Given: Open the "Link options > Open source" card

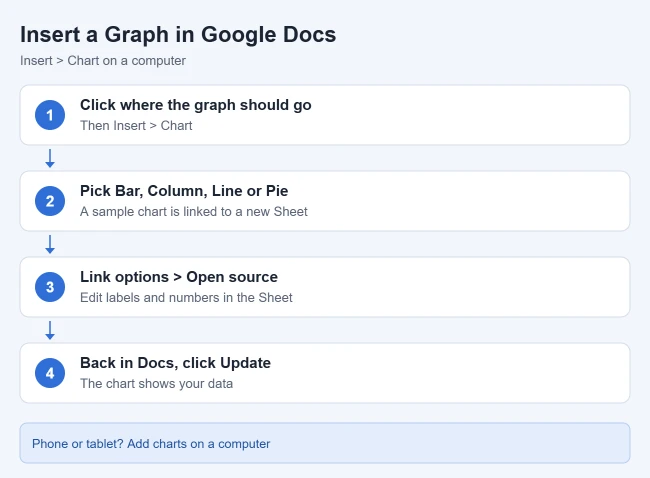Looking at the screenshot, I should pyautogui.click(x=325, y=287).
